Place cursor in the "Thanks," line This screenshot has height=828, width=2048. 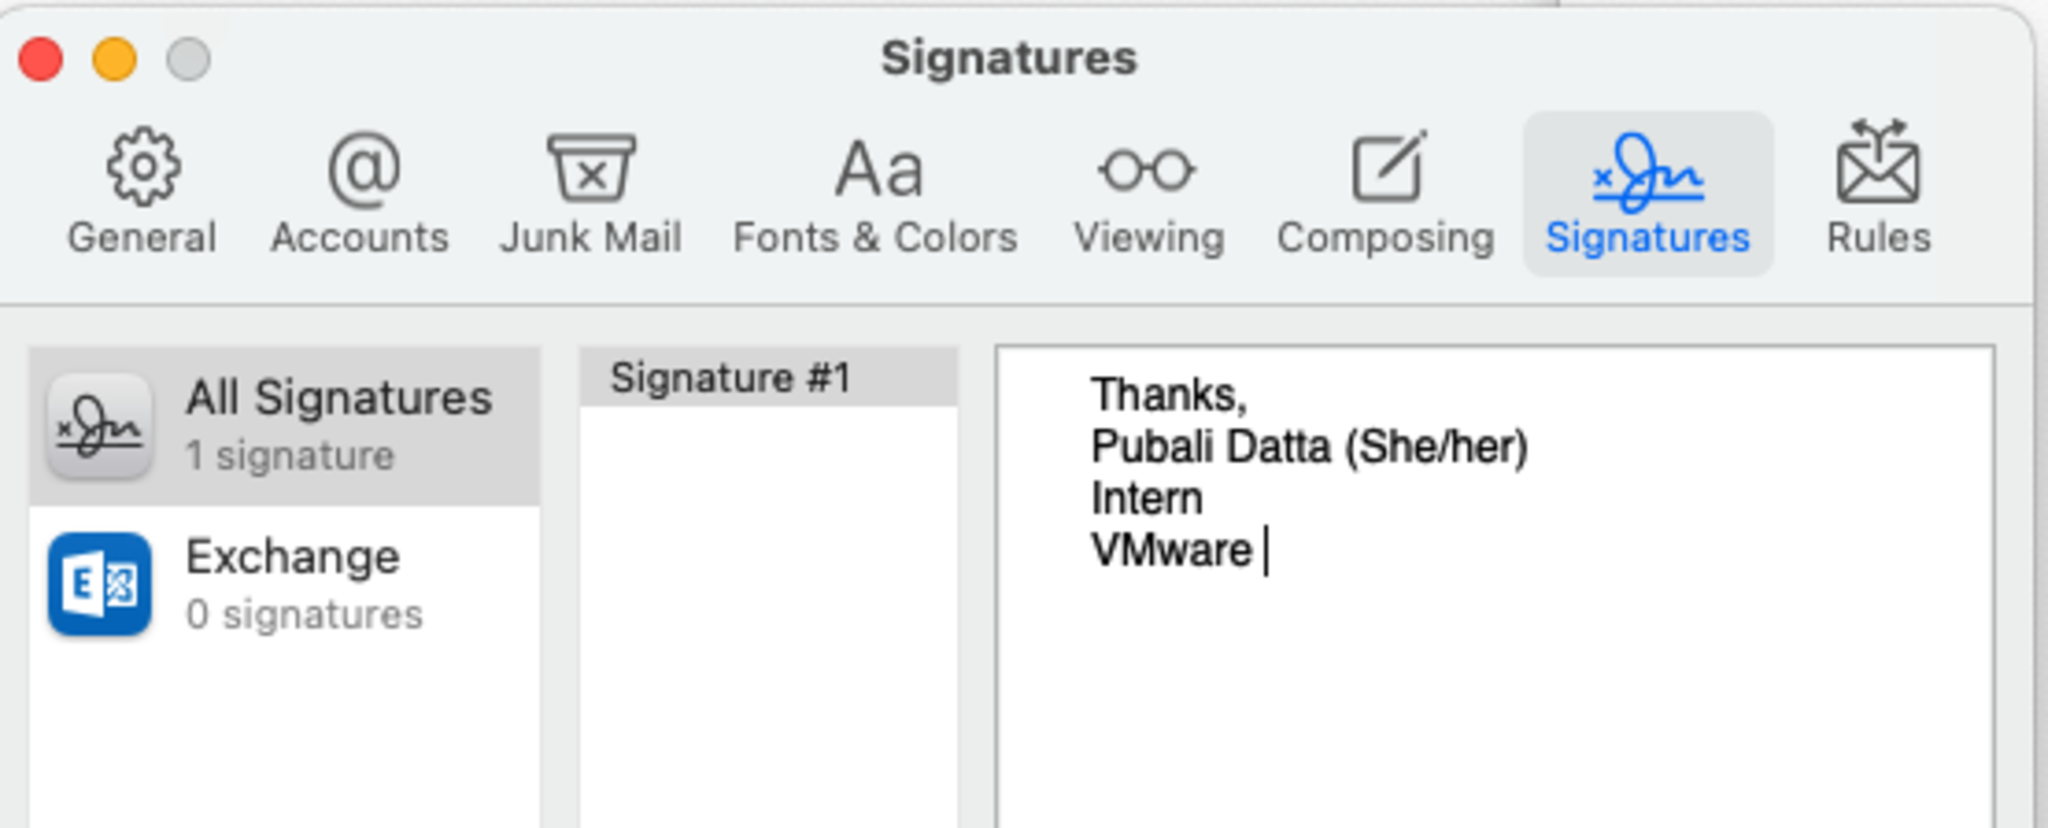(x=1168, y=395)
